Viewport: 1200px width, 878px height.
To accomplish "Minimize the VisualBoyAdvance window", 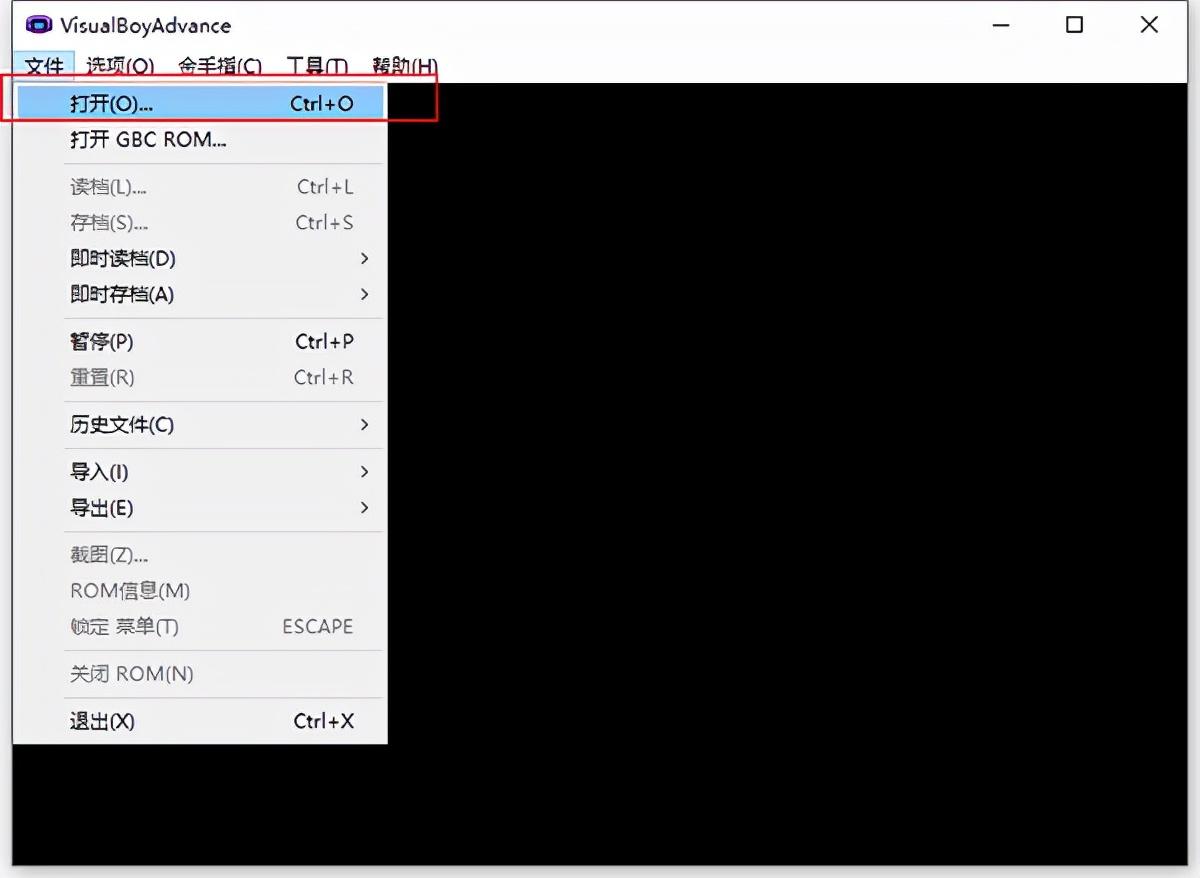I will pos(1000,25).
